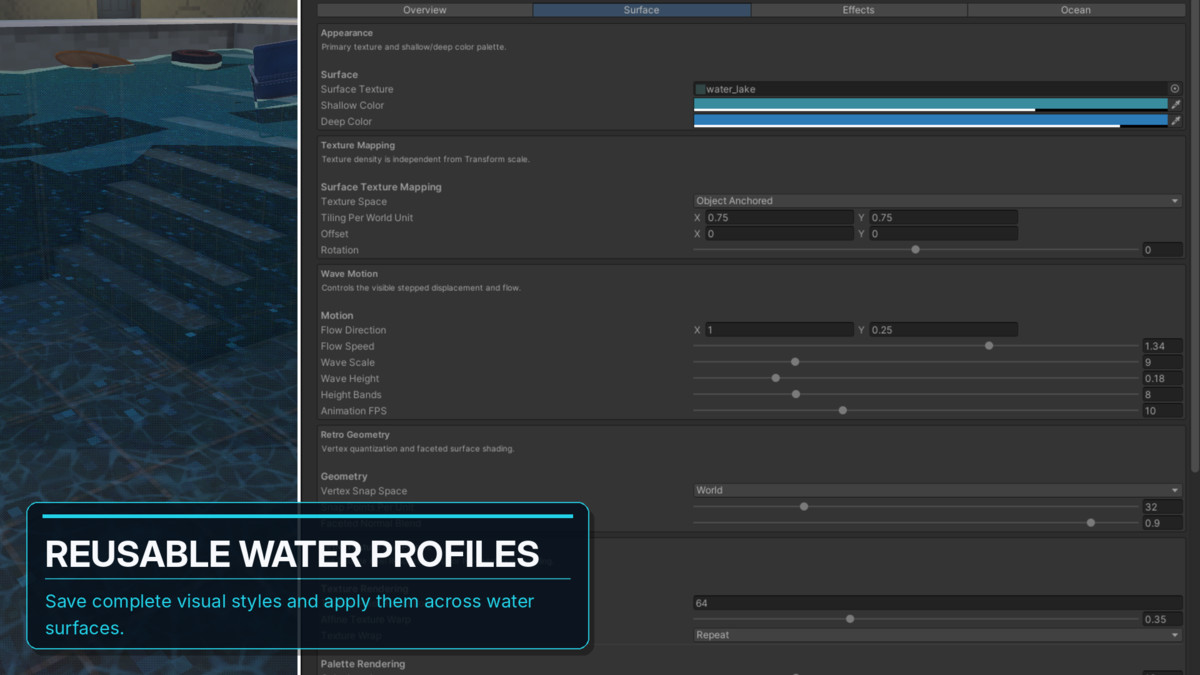Pick Shallow Color with its eyedropper
The height and width of the screenshot is (675, 1200).
click(1176, 105)
